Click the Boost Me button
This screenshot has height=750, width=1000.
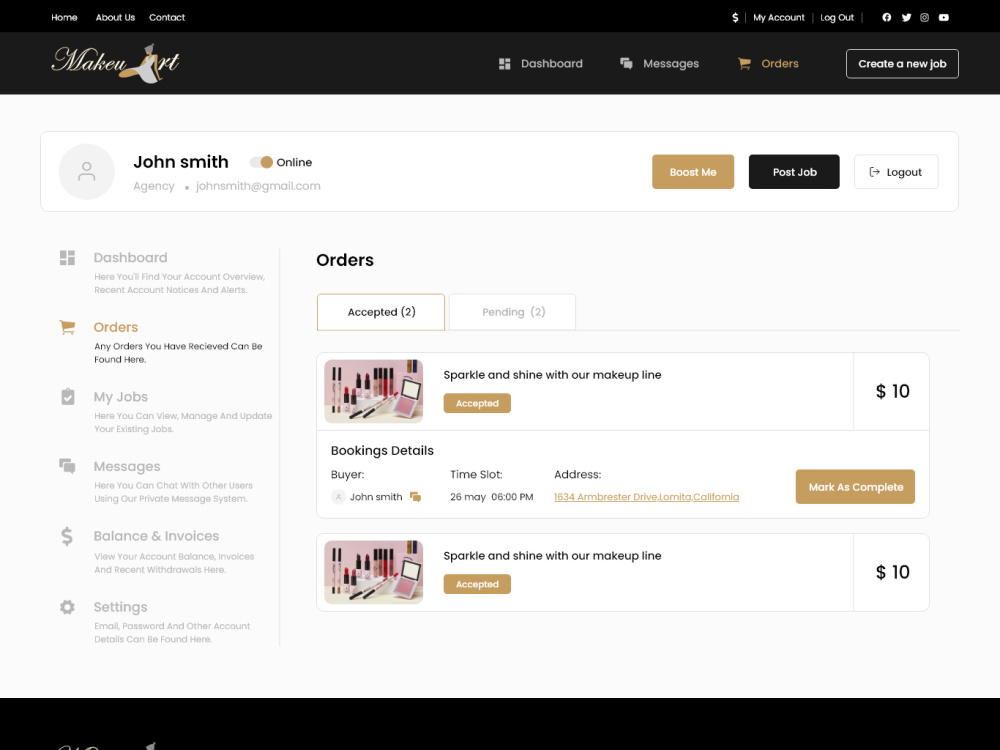coord(693,172)
